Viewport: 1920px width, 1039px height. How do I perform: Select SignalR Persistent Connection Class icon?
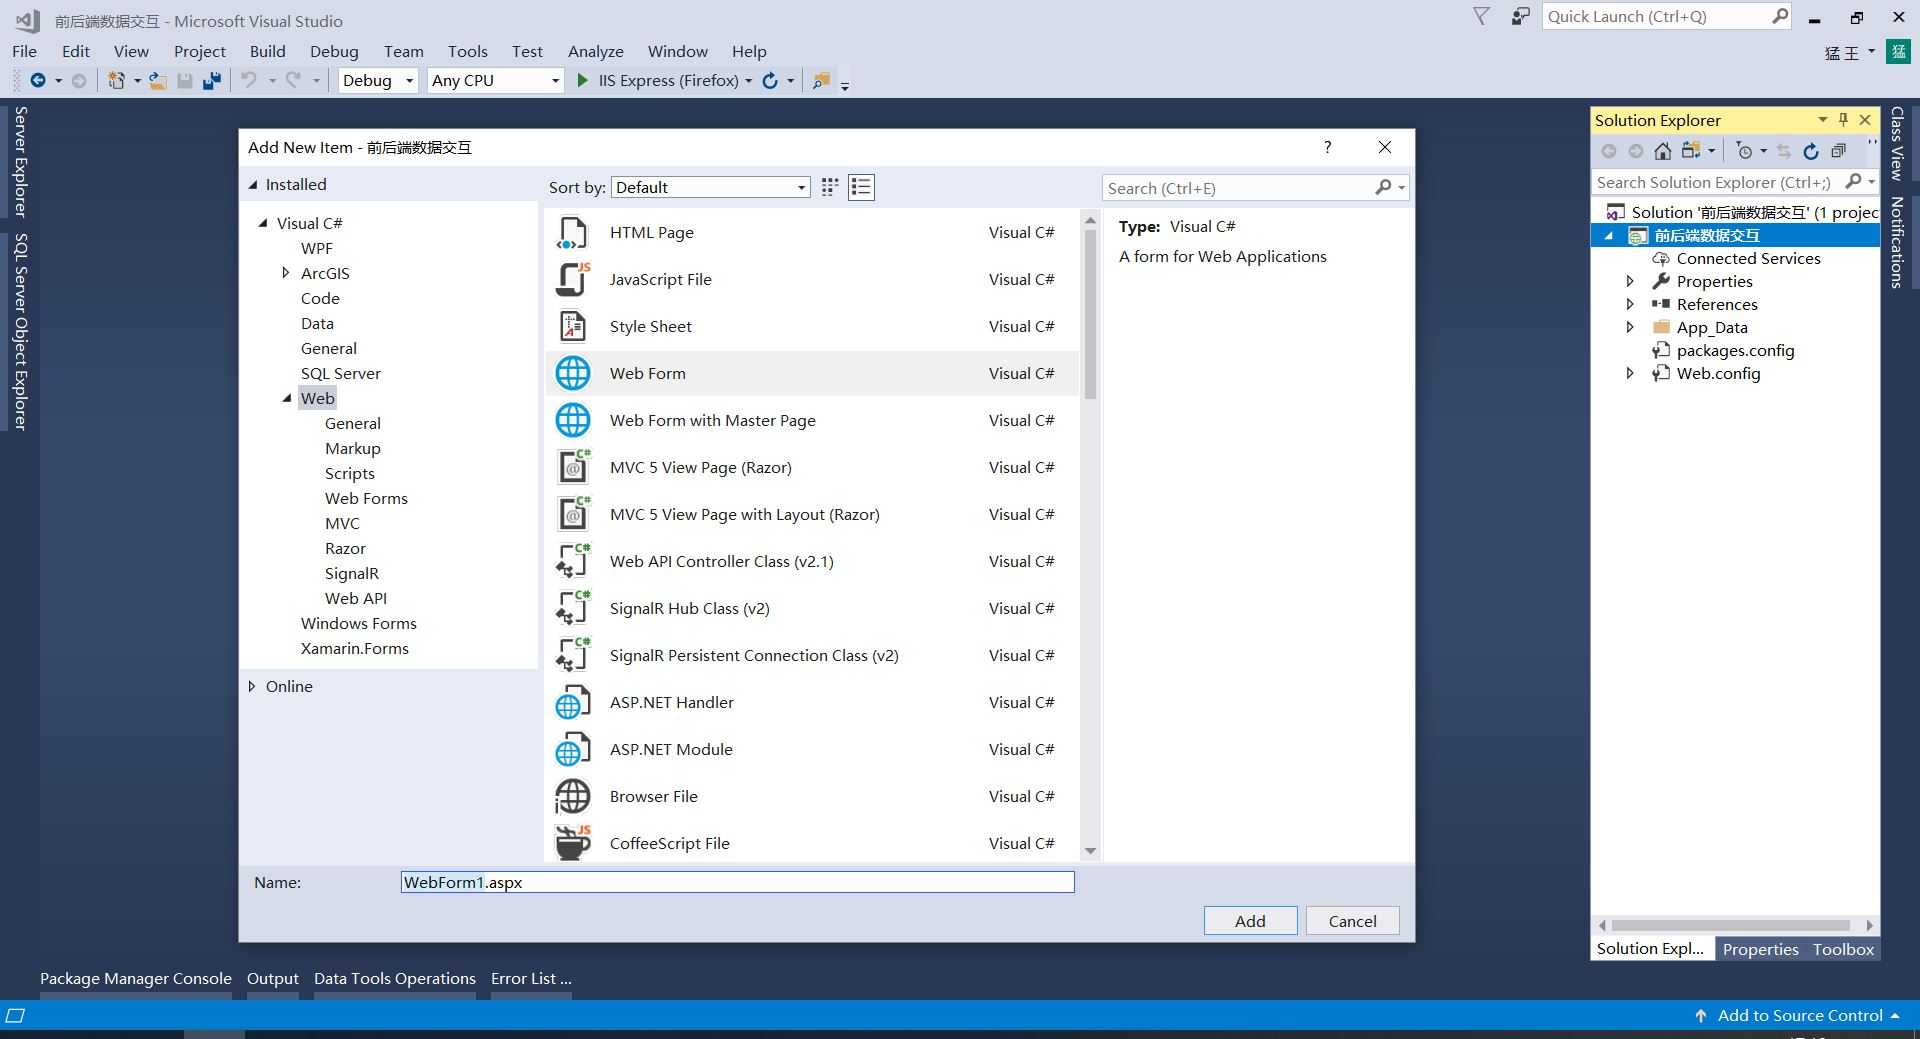pos(572,655)
